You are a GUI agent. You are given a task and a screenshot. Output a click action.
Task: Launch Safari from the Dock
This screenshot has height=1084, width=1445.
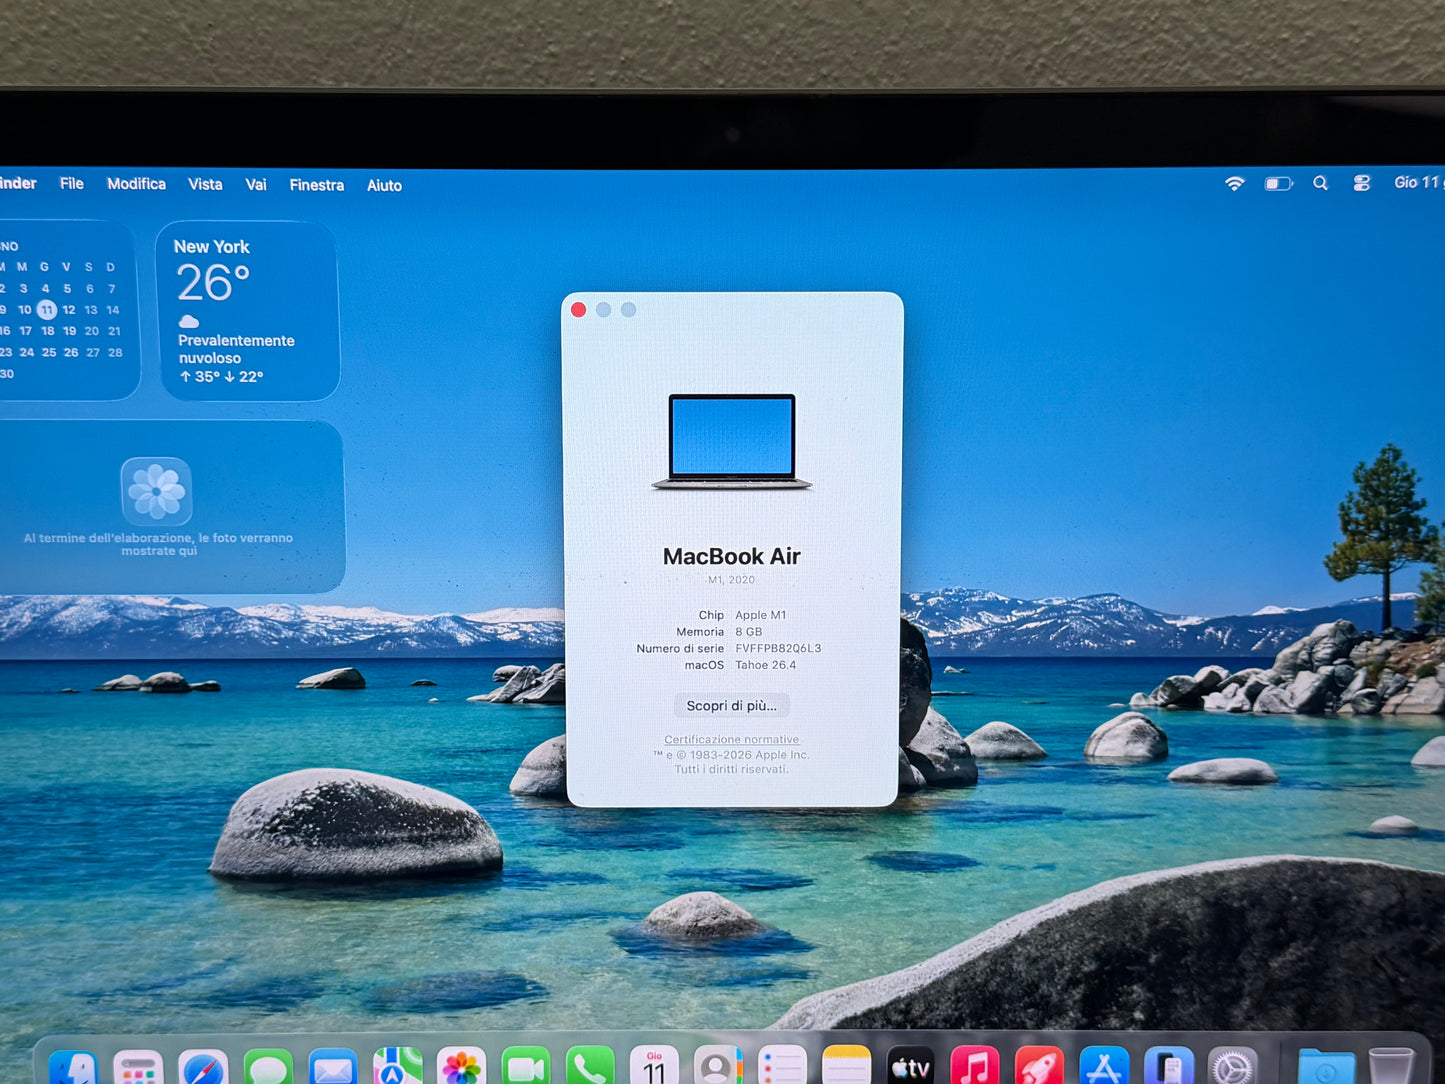pyautogui.click(x=203, y=1068)
